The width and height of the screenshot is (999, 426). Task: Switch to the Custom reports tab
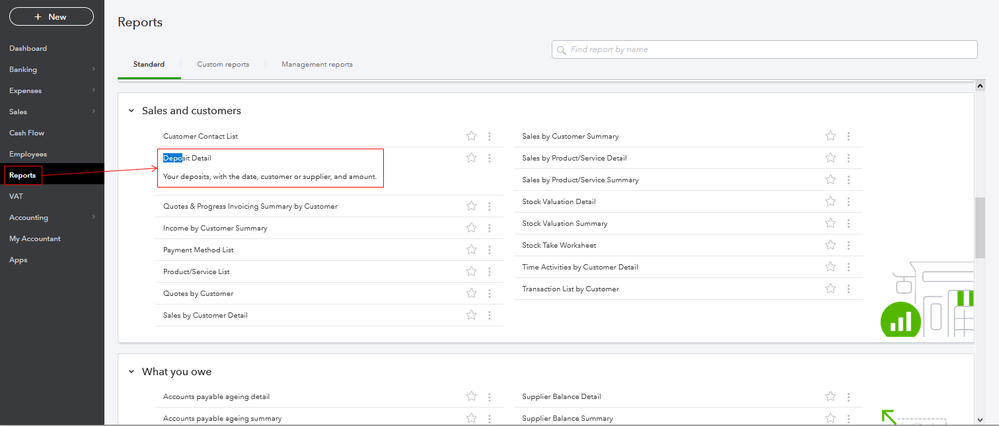(223, 65)
